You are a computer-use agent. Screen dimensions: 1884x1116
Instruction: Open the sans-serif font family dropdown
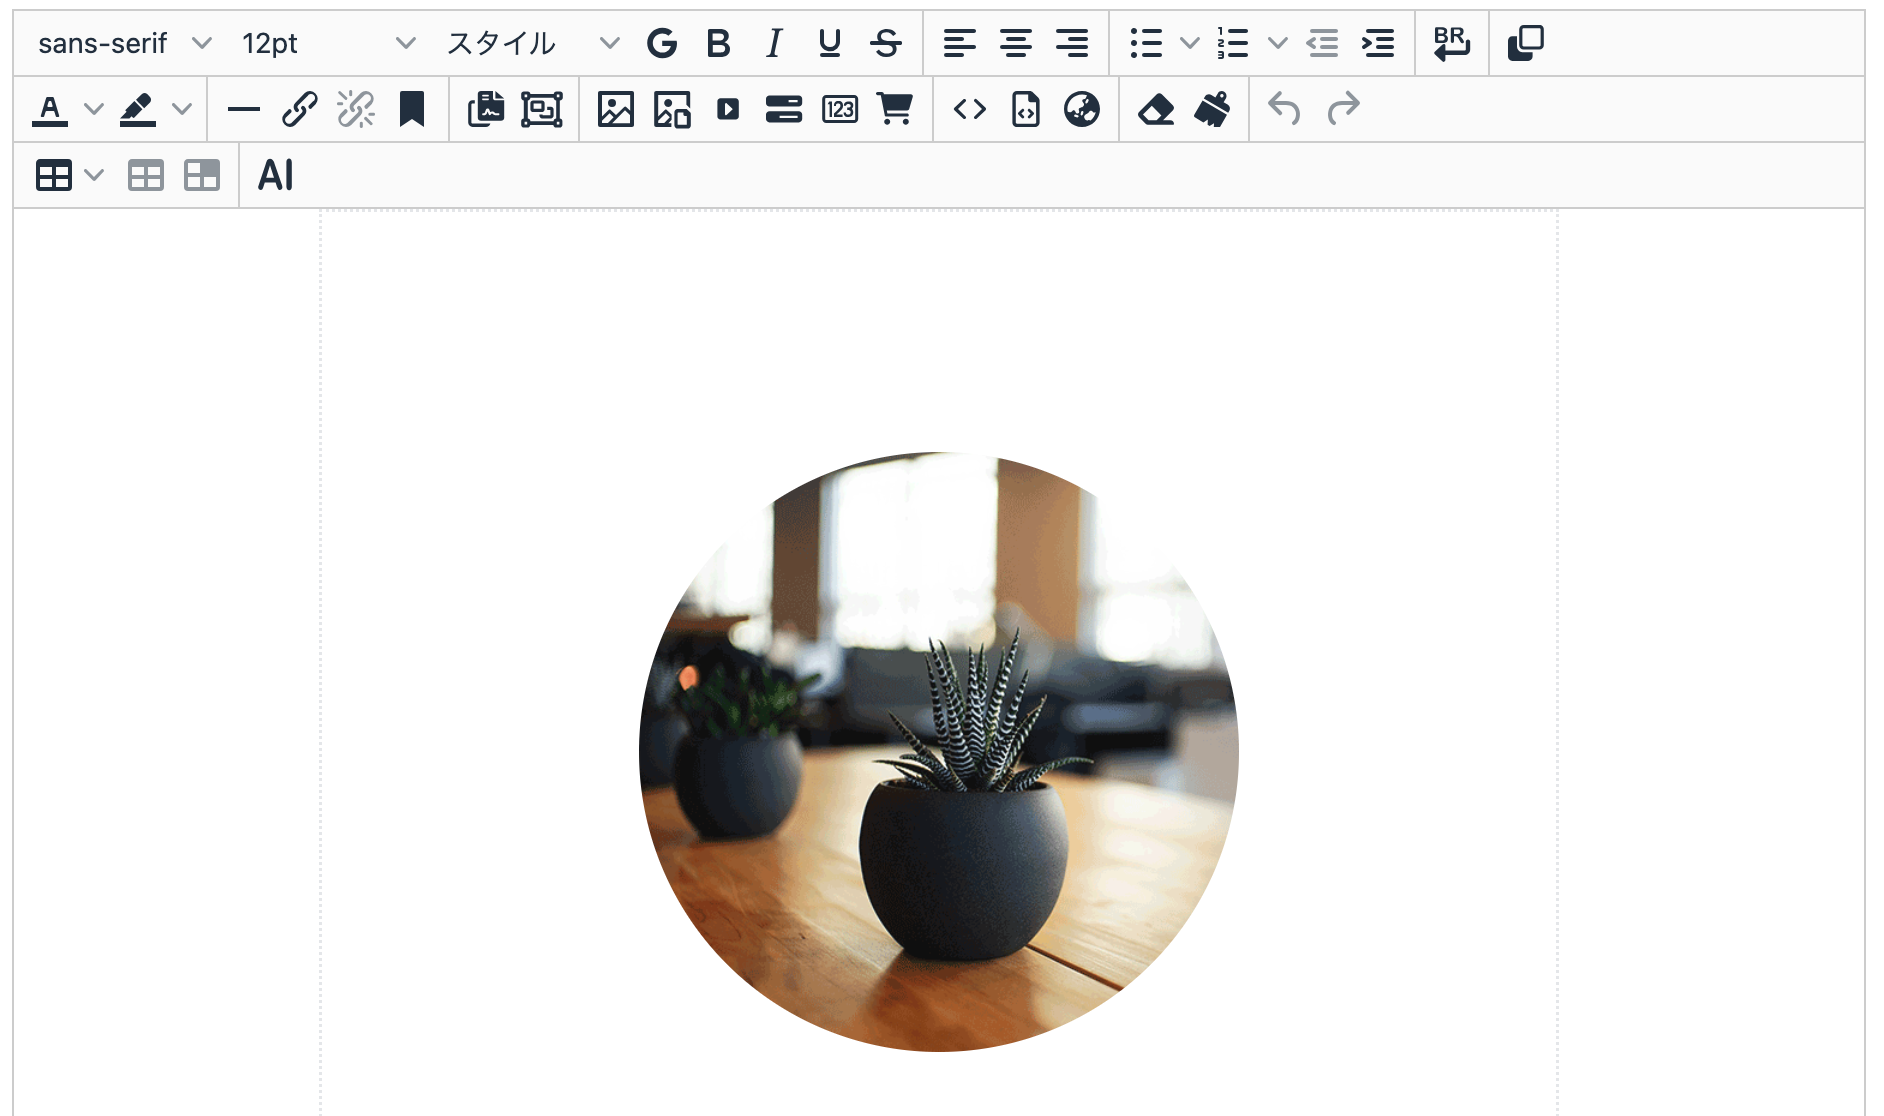[x=125, y=43]
